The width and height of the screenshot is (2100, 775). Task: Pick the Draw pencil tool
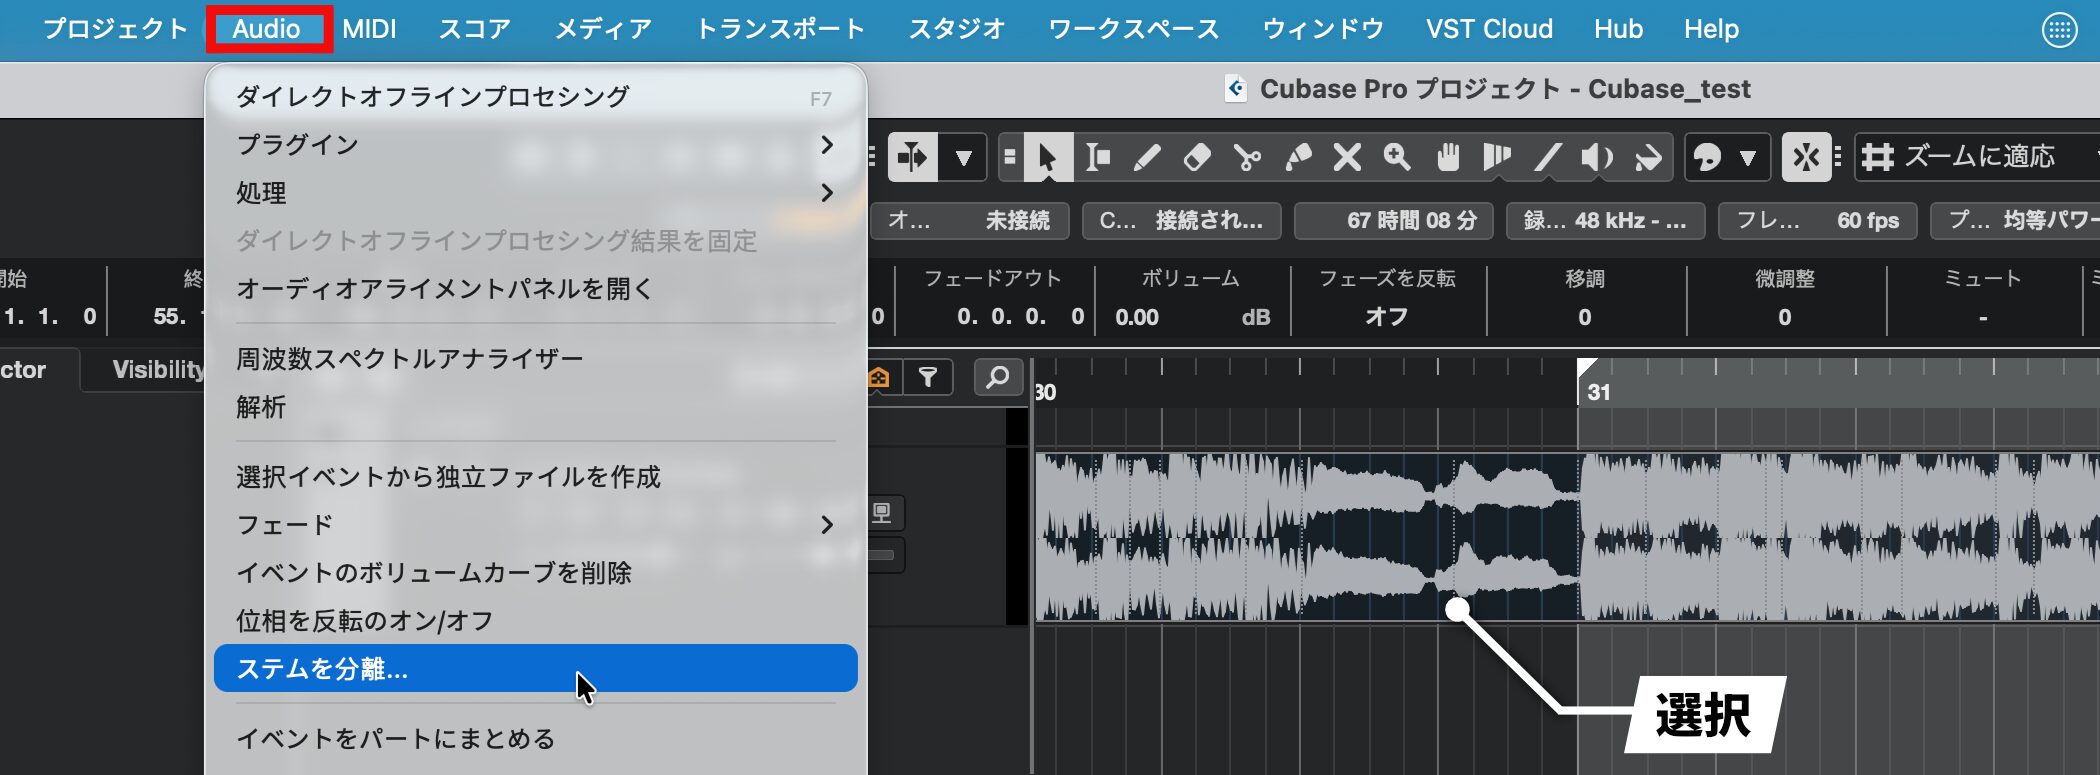pyautogui.click(x=1147, y=158)
